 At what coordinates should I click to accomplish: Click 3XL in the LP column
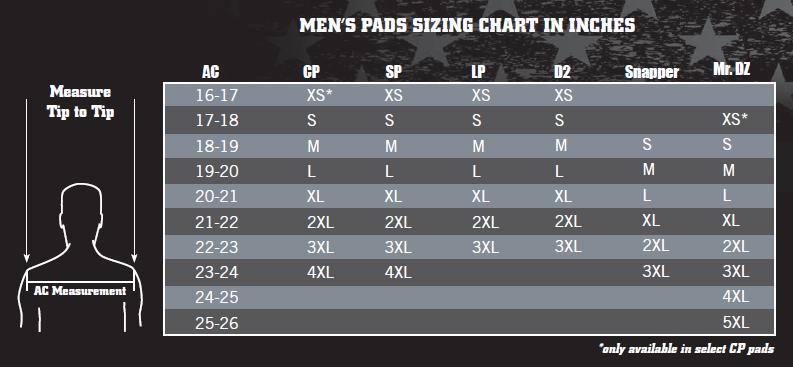[x=486, y=248]
